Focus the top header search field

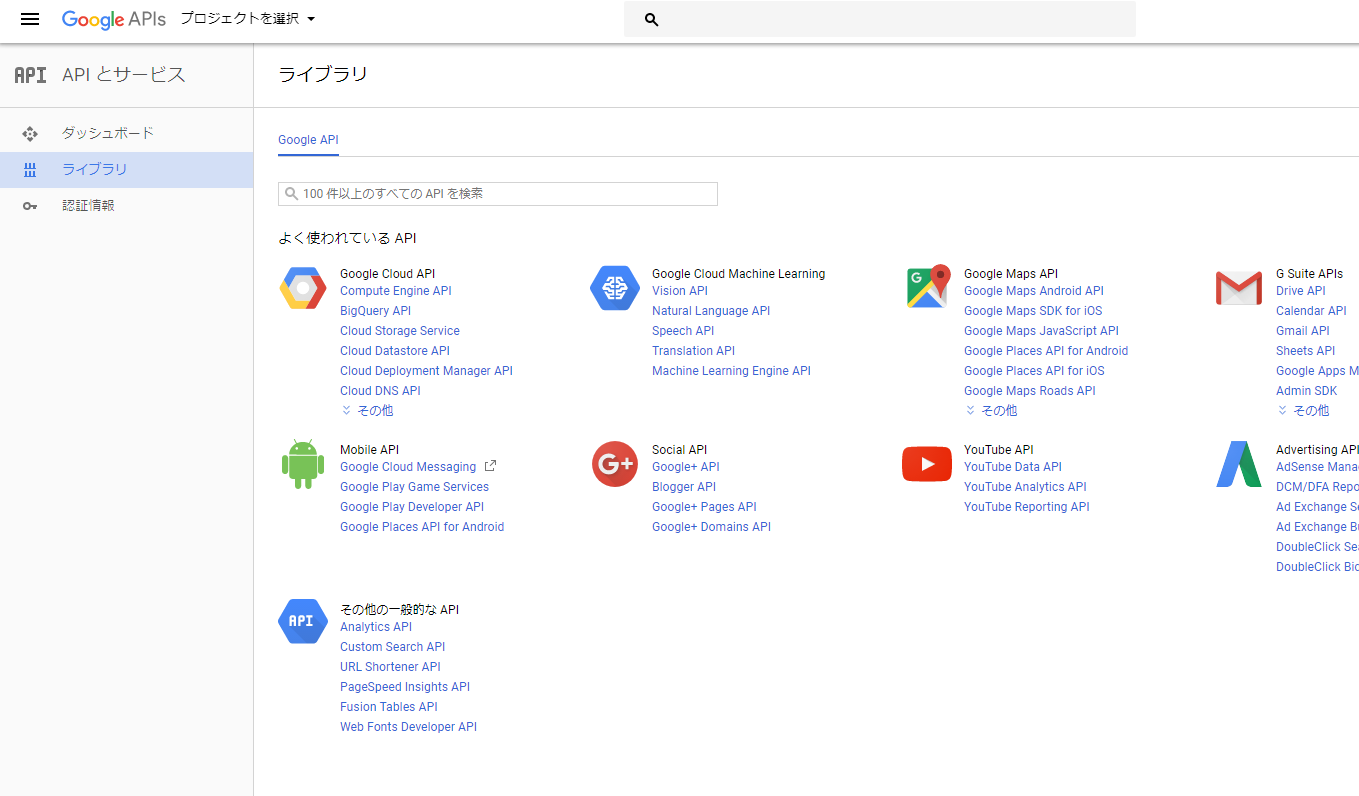click(x=880, y=19)
